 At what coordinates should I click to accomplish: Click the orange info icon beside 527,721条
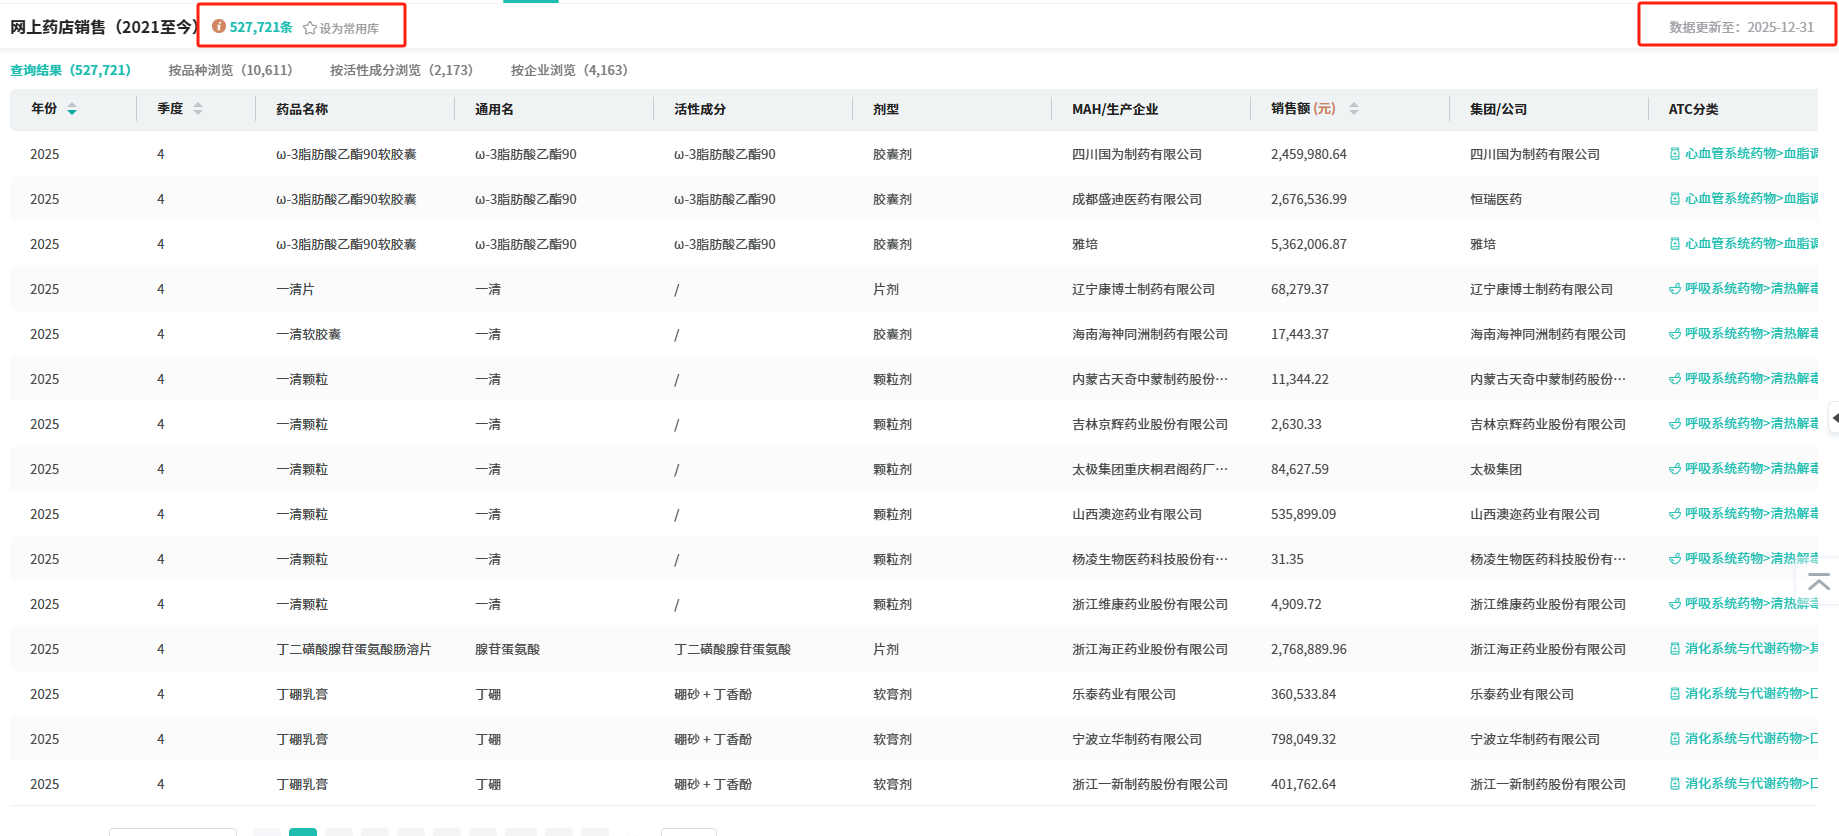[219, 27]
